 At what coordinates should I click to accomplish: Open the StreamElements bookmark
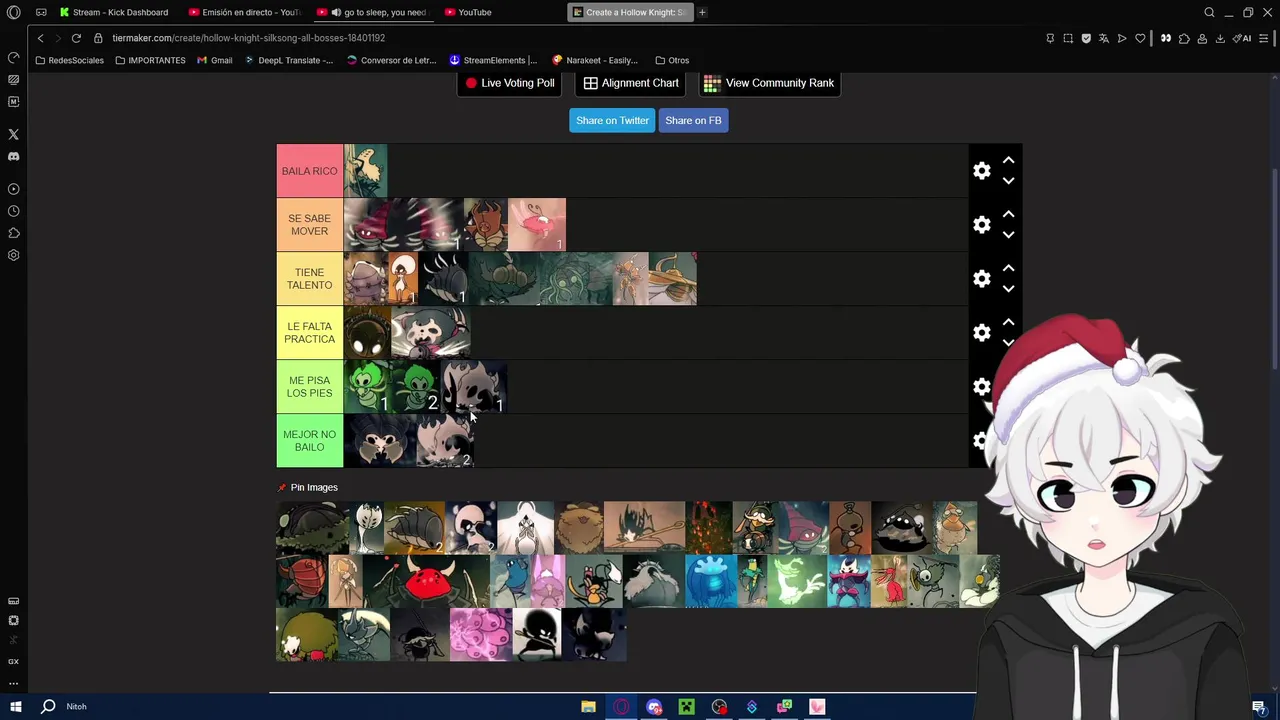[x=493, y=60]
